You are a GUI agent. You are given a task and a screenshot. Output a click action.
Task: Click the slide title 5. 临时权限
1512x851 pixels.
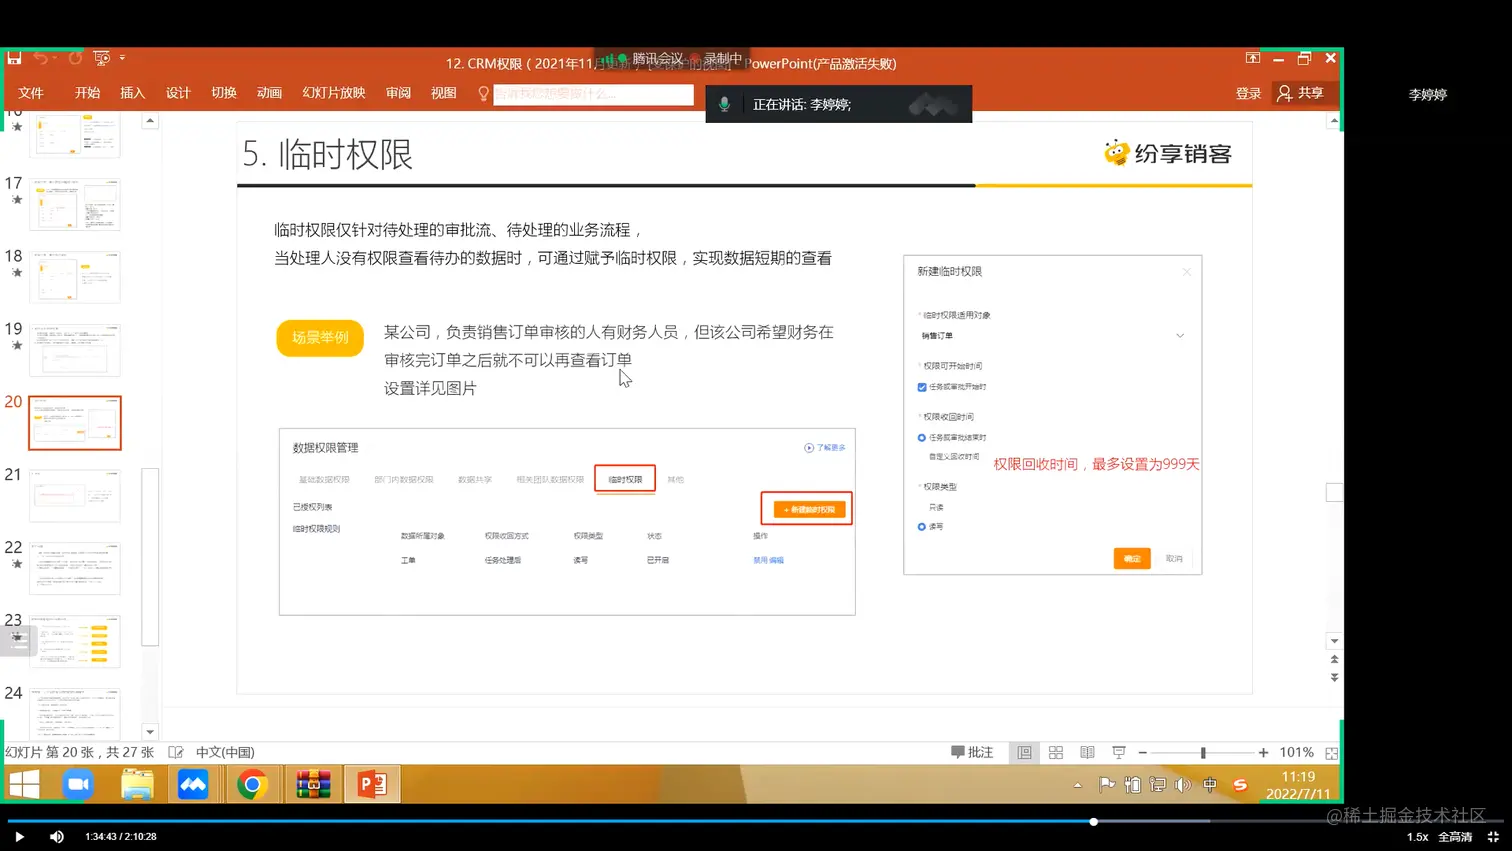coord(327,154)
